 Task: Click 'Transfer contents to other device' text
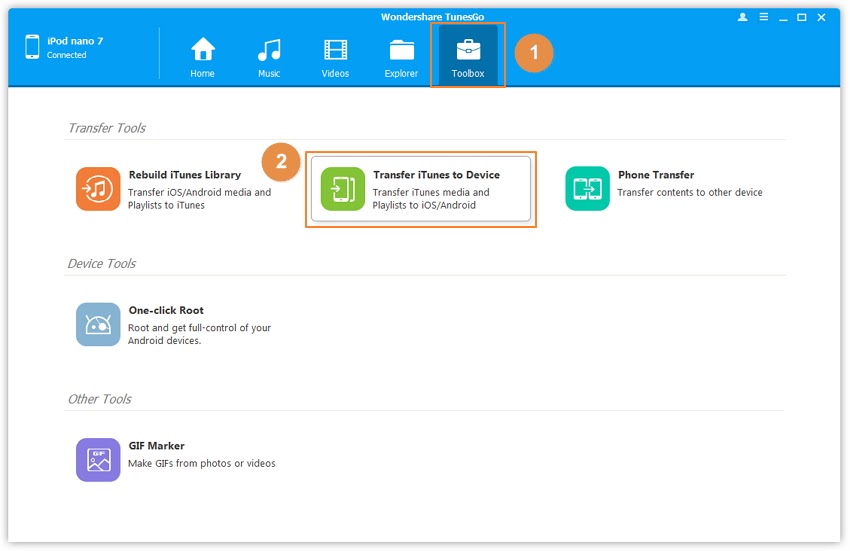690,193
